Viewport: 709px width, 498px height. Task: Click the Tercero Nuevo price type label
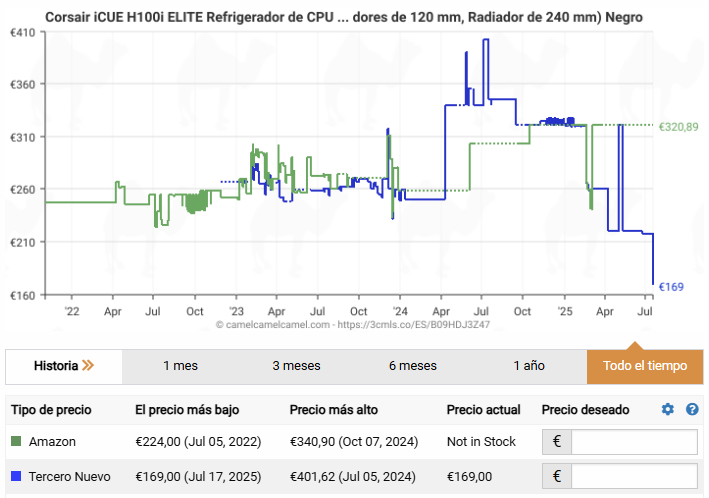click(x=70, y=476)
